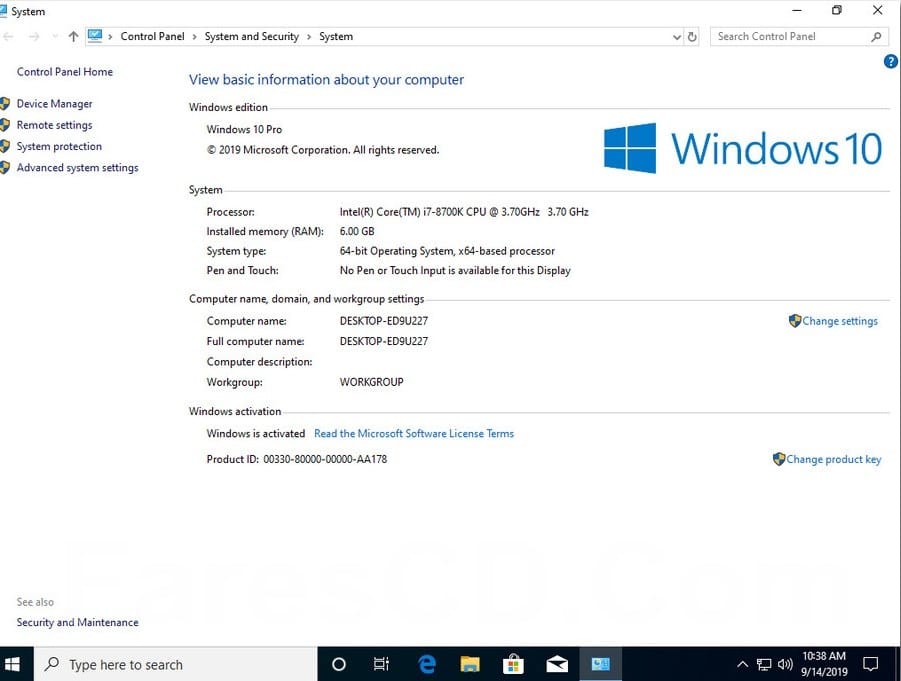Minimize the System window
The height and width of the screenshot is (681, 901).
click(796, 10)
